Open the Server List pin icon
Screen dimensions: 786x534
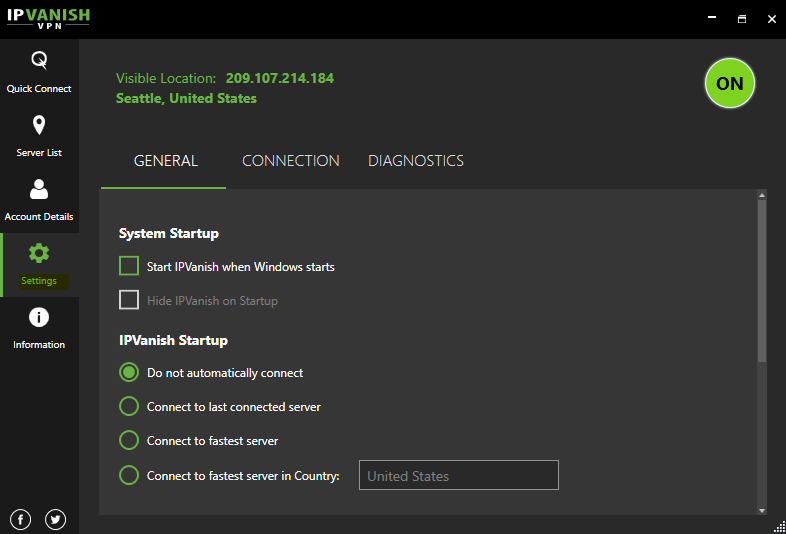click(x=39, y=125)
